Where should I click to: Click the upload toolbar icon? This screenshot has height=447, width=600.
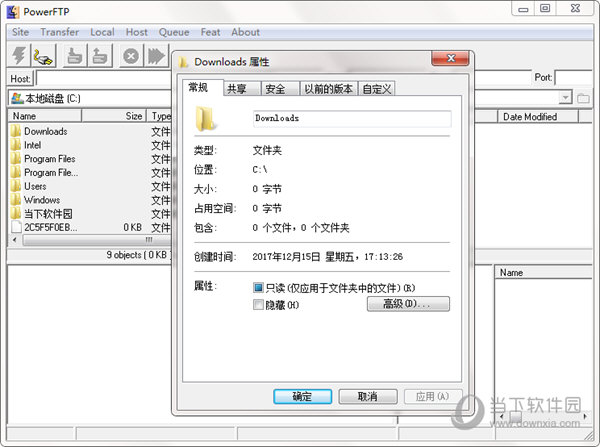[x=100, y=55]
